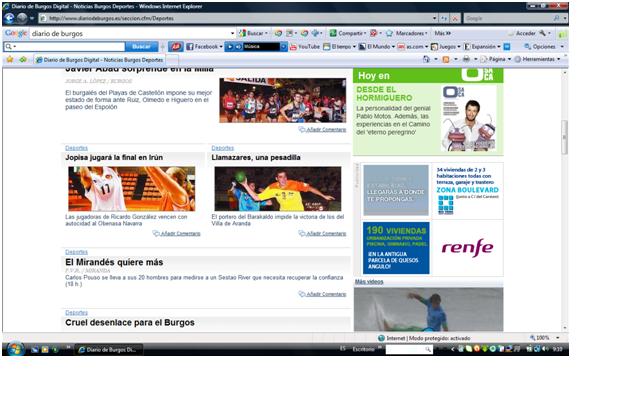
Task: Click the scrollbar down arrow
Action: click(x=565, y=328)
